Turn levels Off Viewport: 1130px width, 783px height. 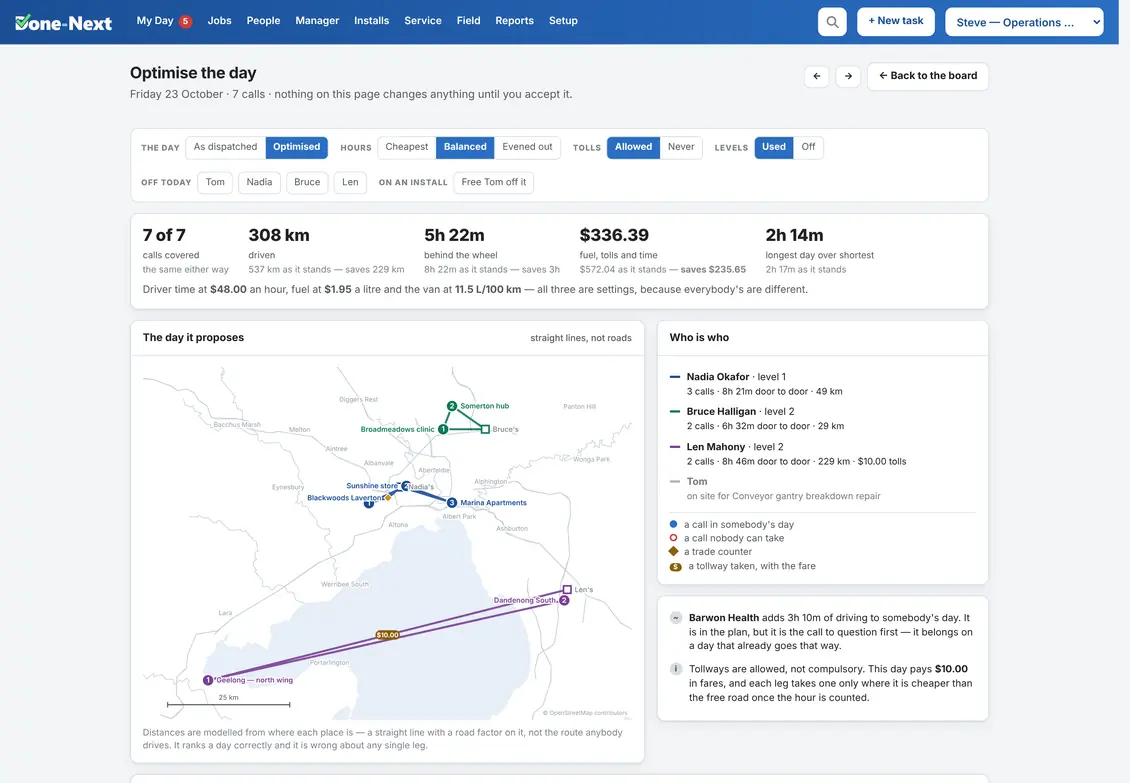pos(809,147)
